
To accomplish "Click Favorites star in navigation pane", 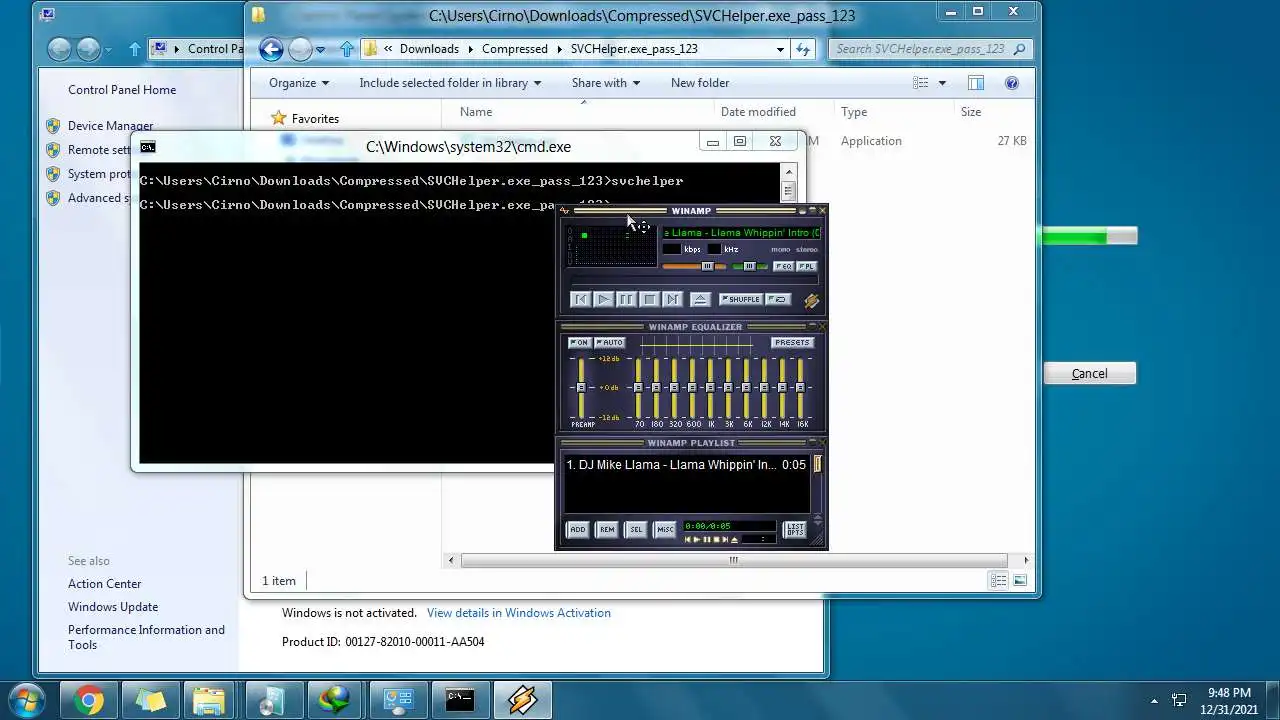I will tap(279, 118).
